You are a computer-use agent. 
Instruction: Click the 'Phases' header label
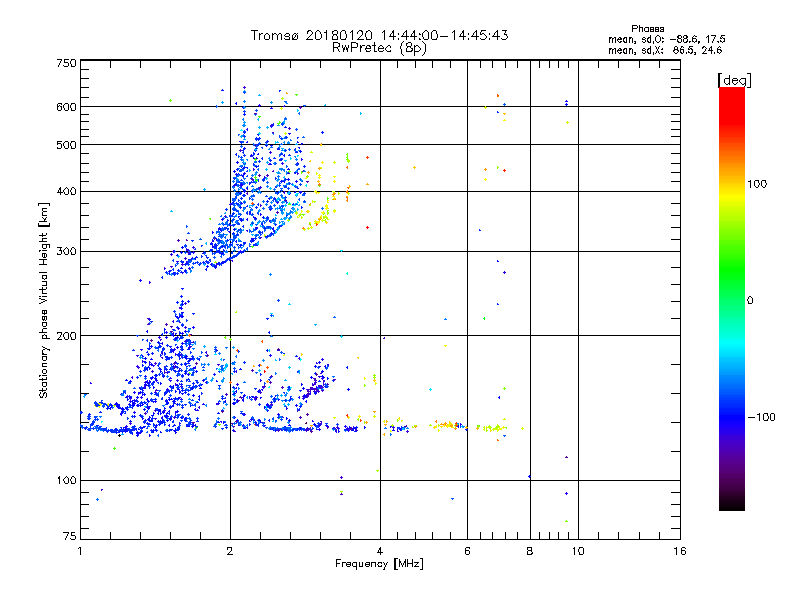pos(647,29)
